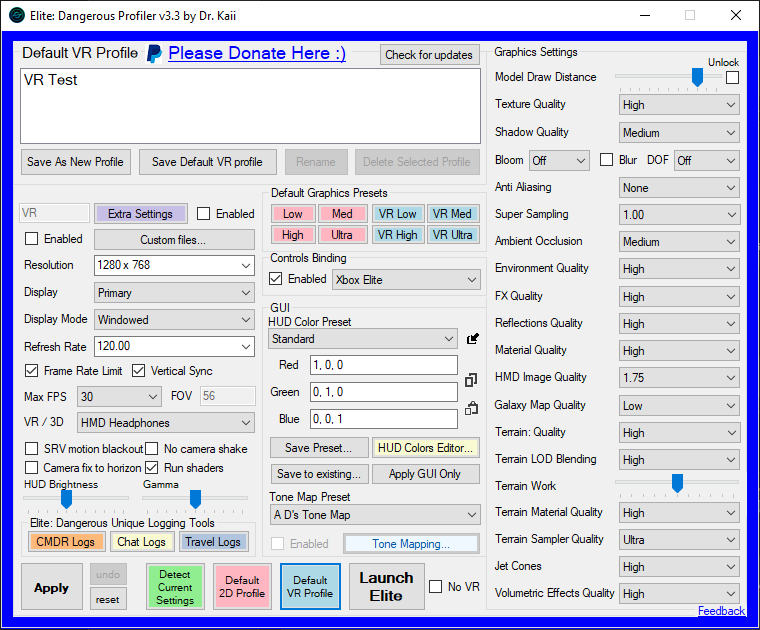Click Save As New Profile

pos(76,162)
